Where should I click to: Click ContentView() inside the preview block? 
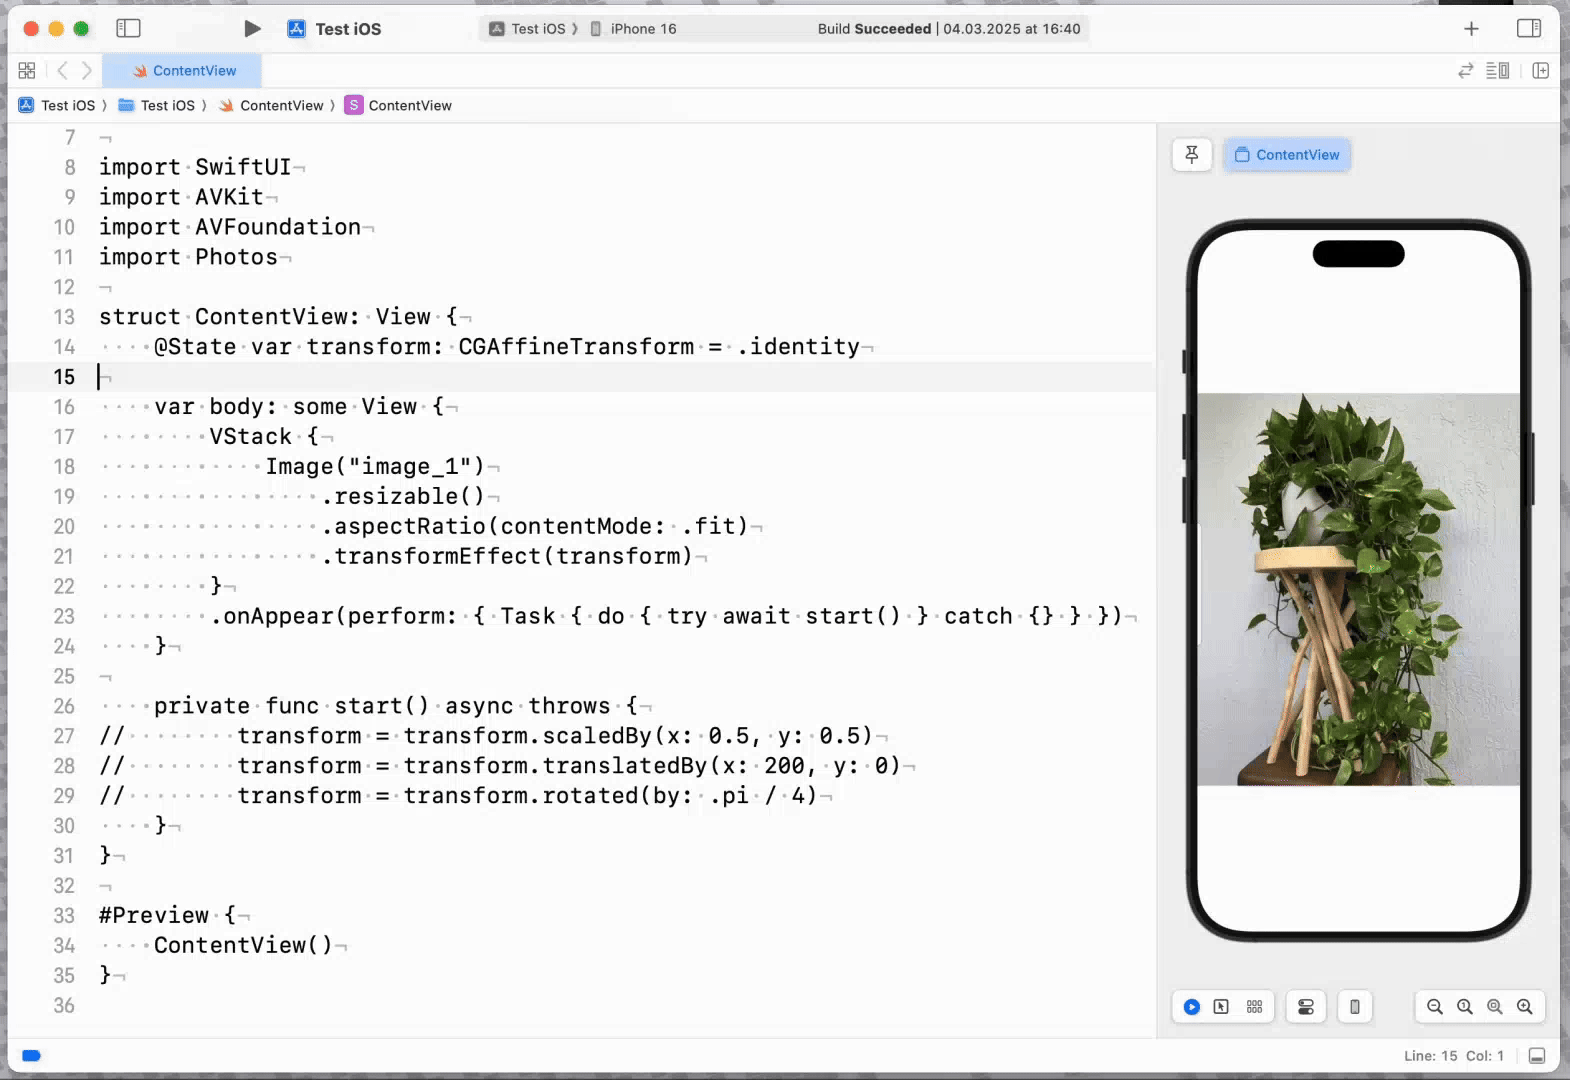pyautogui.click(x=243, y=946)
